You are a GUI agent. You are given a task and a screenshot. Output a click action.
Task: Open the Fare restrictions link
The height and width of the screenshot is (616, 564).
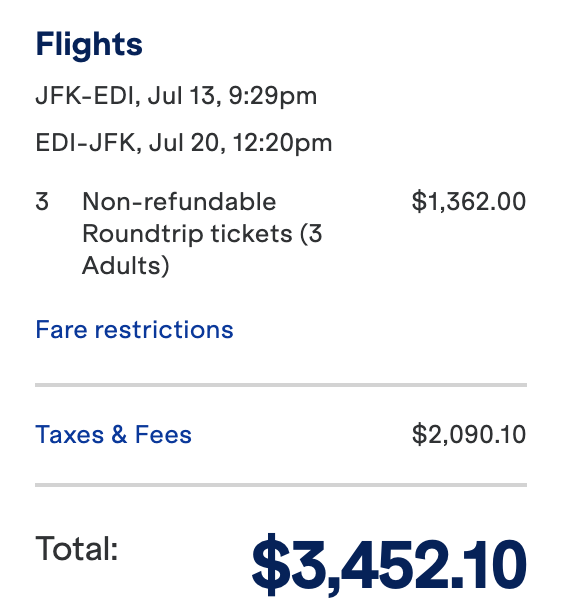click(134, 329)
